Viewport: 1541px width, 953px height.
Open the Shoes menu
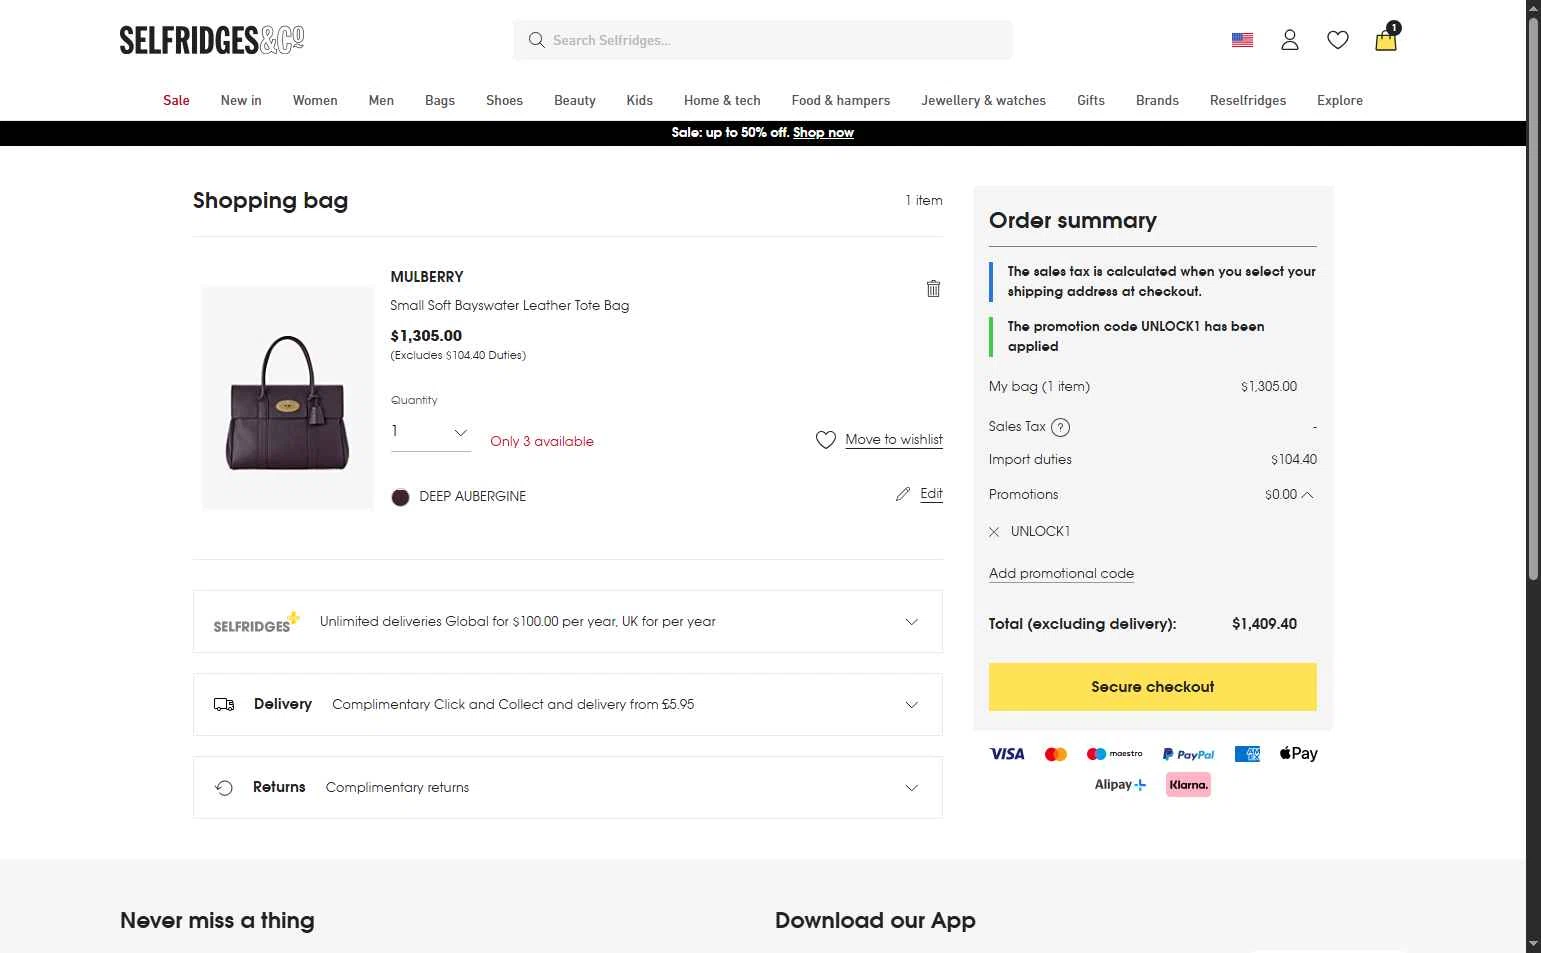(504, 100)
